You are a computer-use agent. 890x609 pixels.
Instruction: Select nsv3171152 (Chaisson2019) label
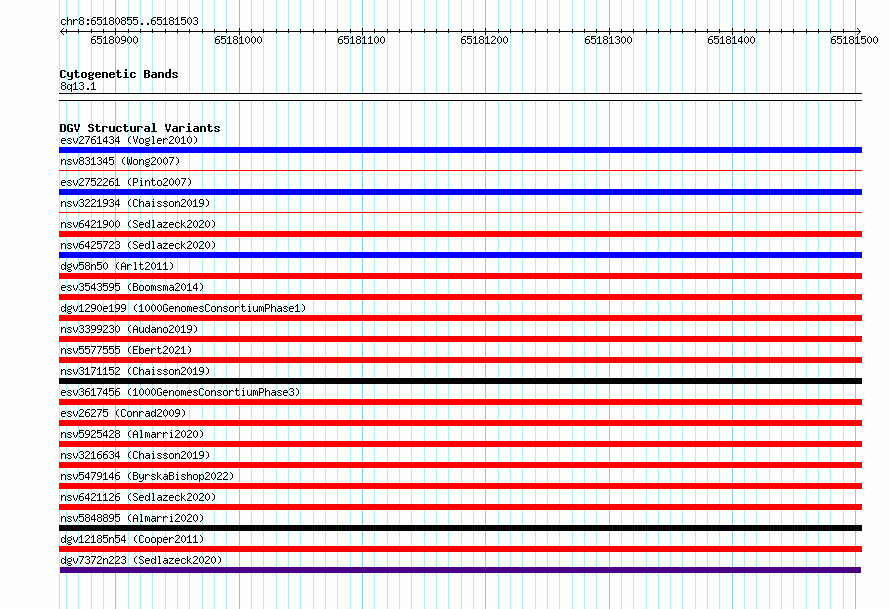tap(135, 371)
